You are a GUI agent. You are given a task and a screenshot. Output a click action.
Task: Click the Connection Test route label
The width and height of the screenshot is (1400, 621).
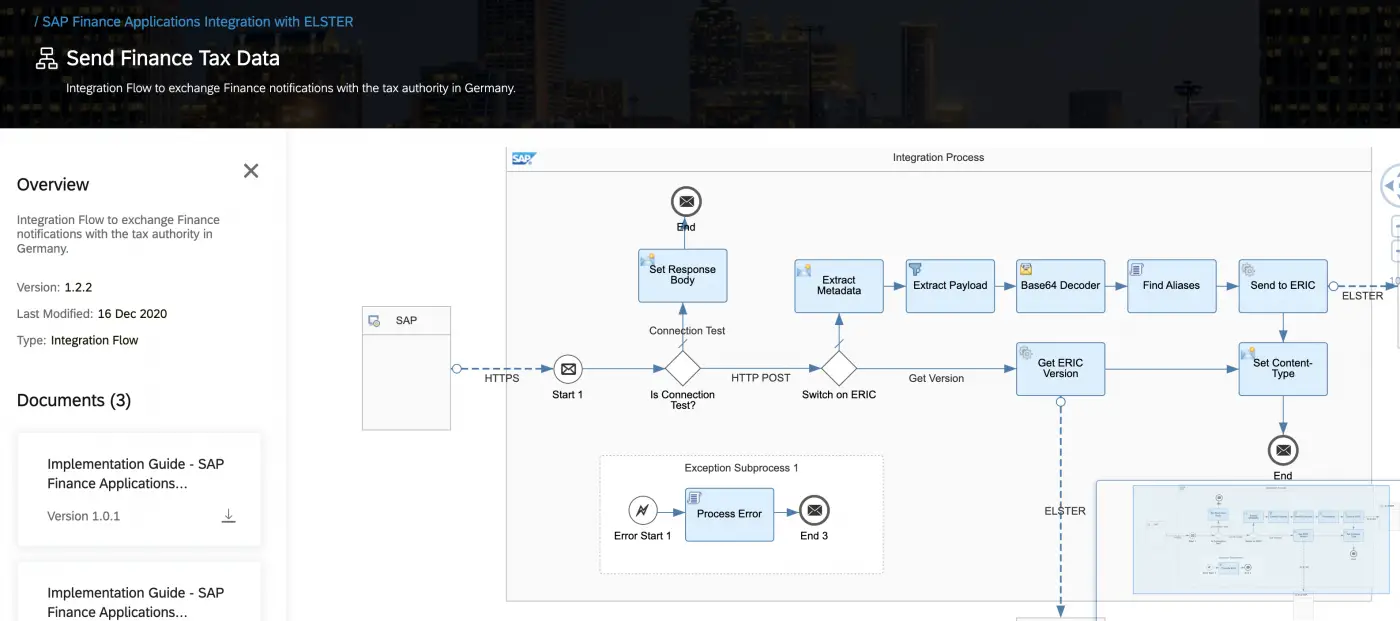point(687,331)
